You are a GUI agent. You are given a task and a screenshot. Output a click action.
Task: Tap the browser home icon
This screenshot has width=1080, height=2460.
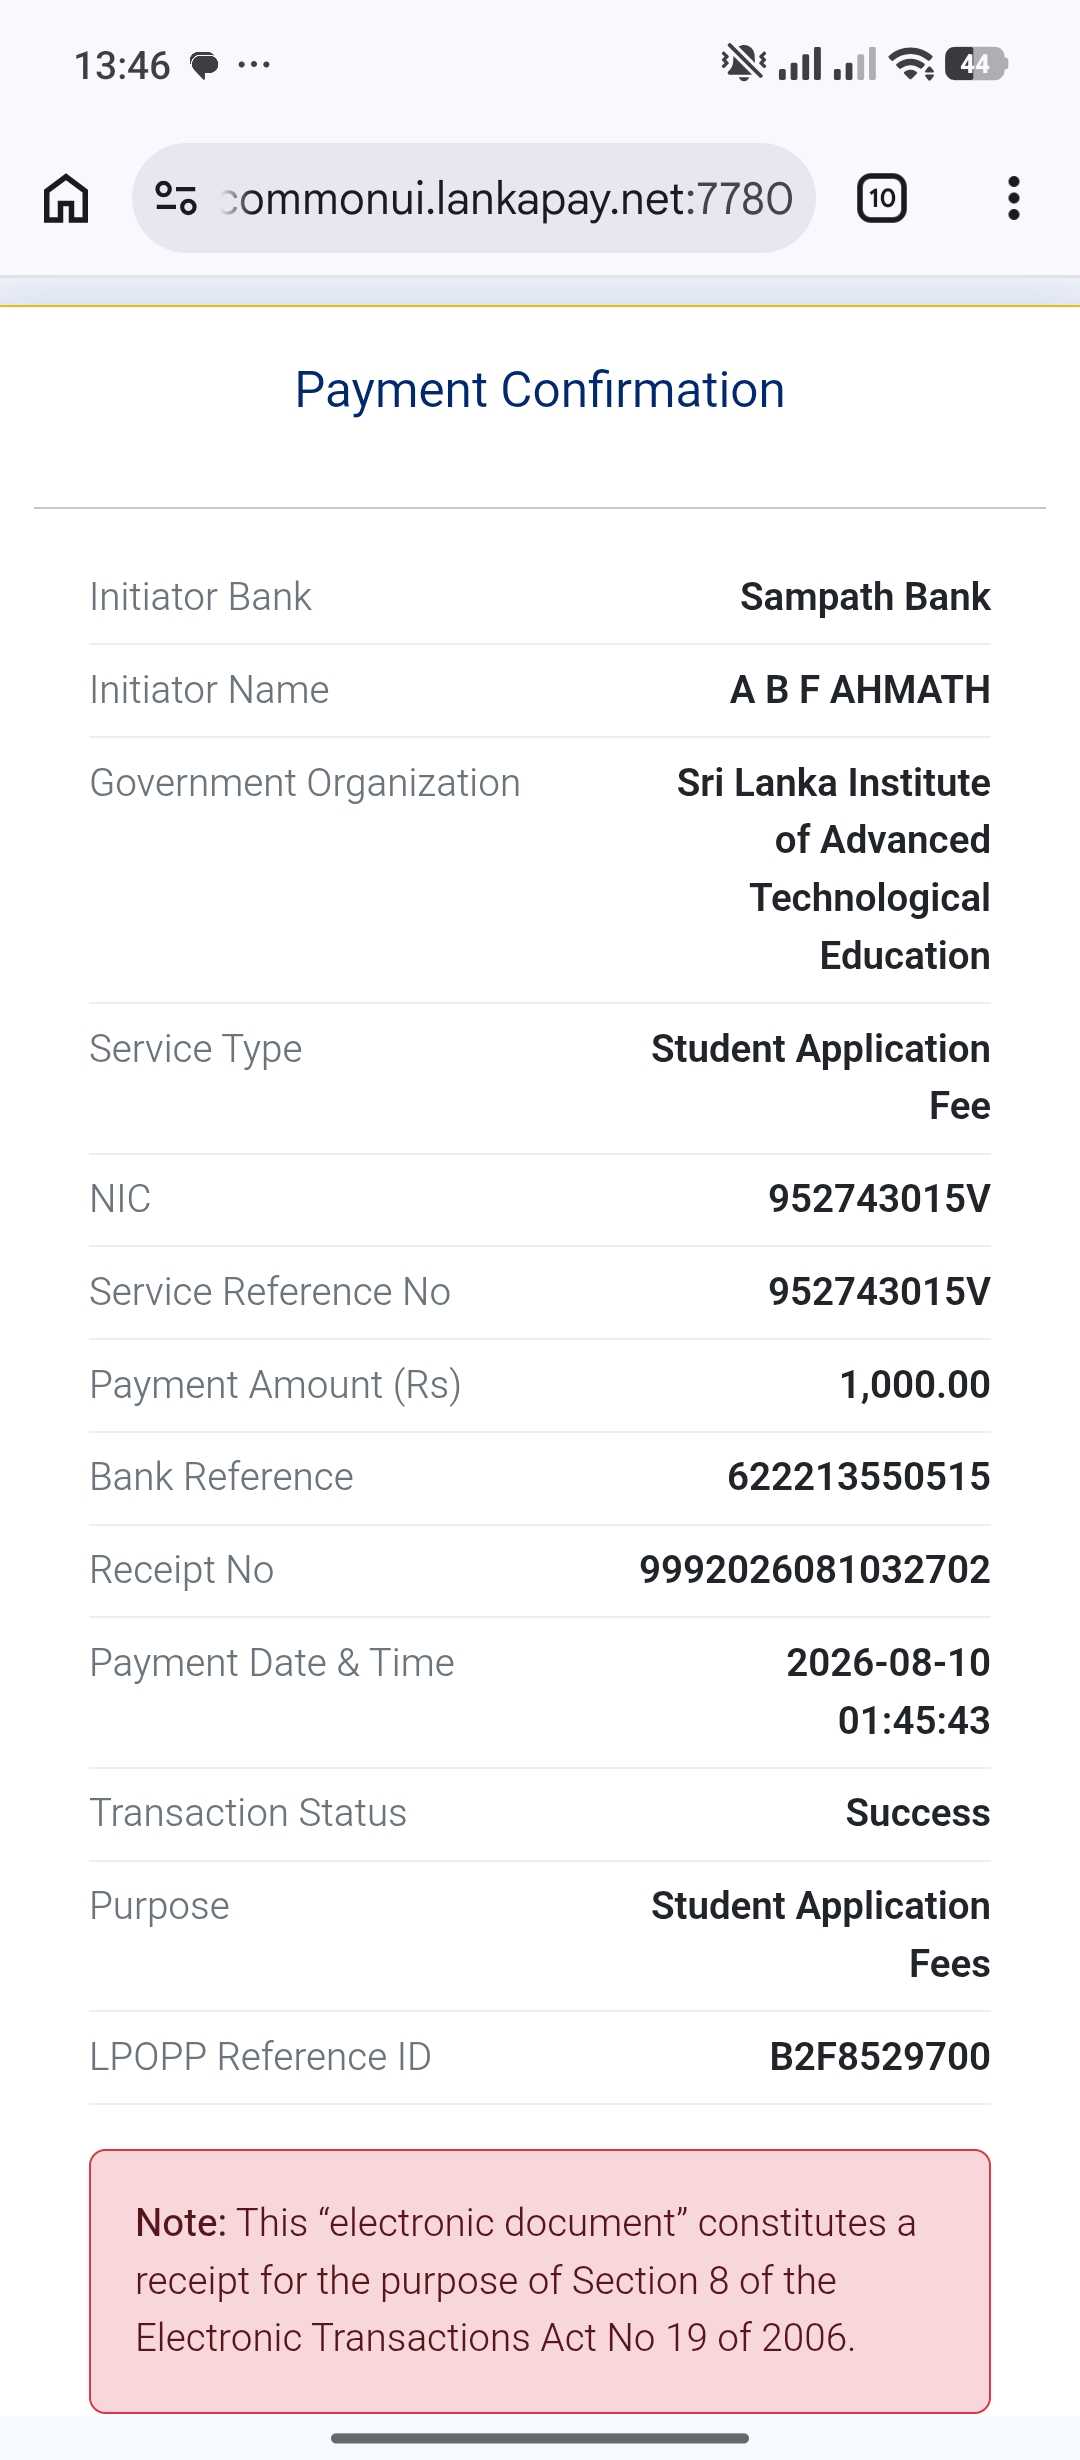coord(66,198)
